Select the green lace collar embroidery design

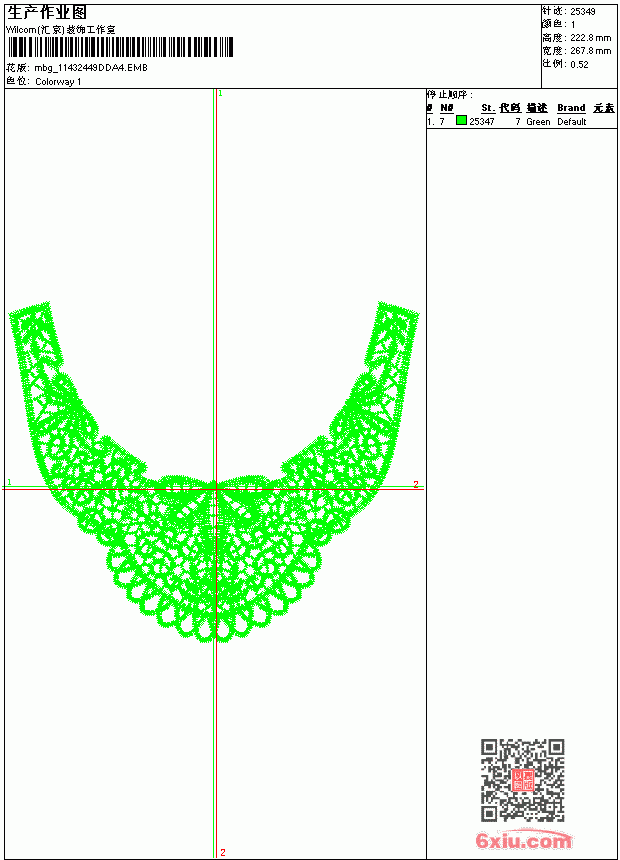click(x=214, y=472)
